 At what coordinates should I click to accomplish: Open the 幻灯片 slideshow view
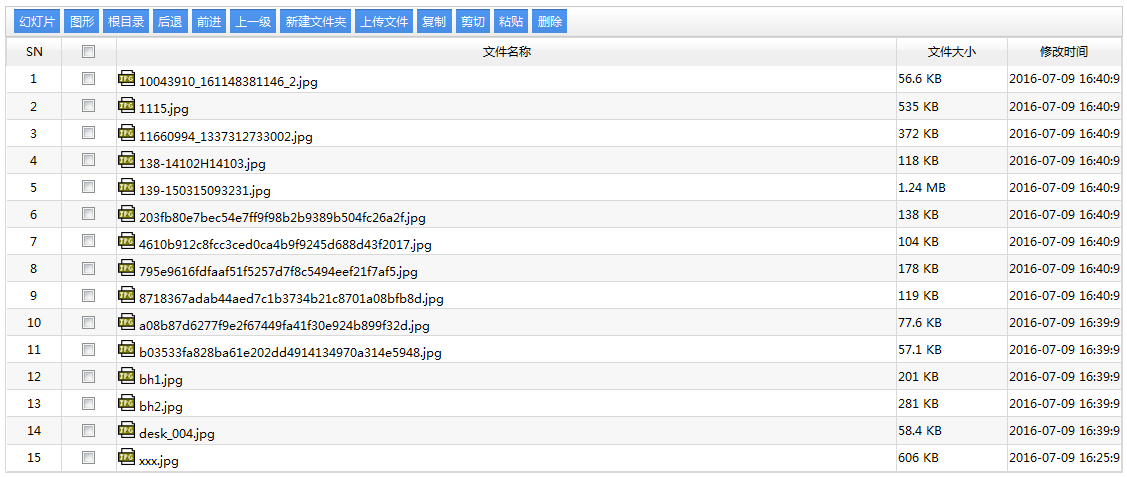[37, 22]
